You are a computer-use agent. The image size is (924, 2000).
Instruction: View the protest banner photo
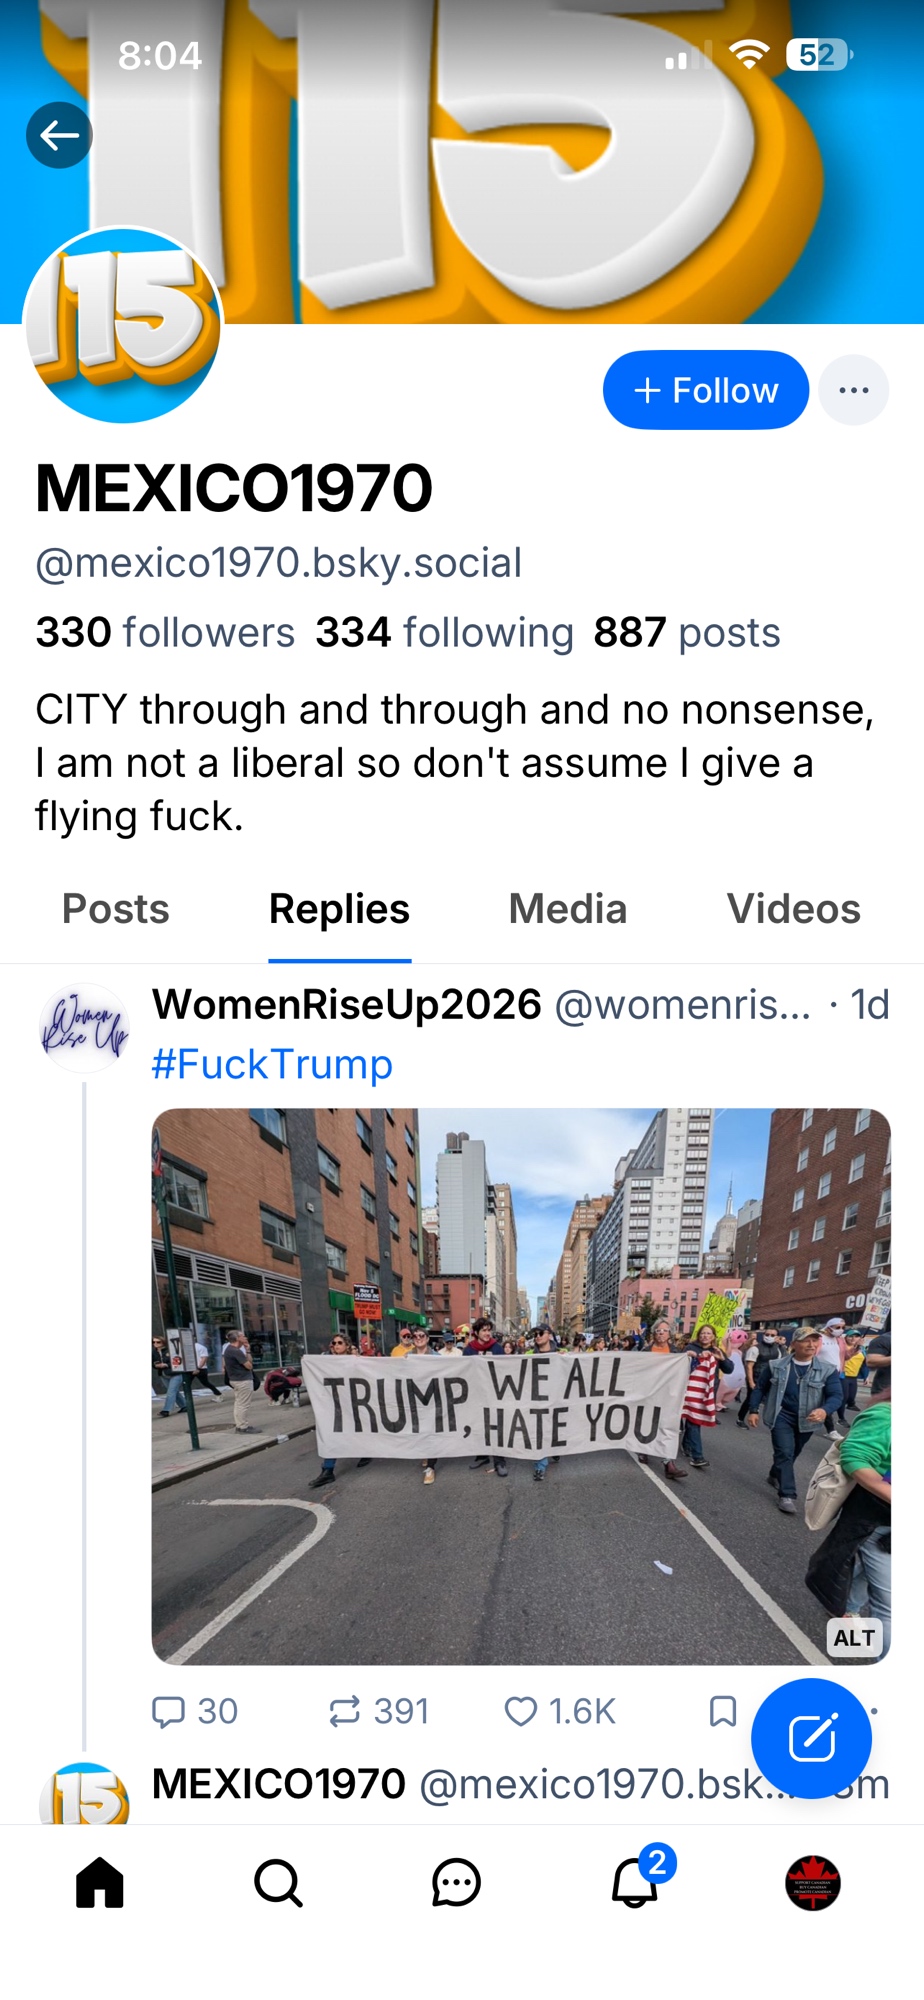(520, 1385)
